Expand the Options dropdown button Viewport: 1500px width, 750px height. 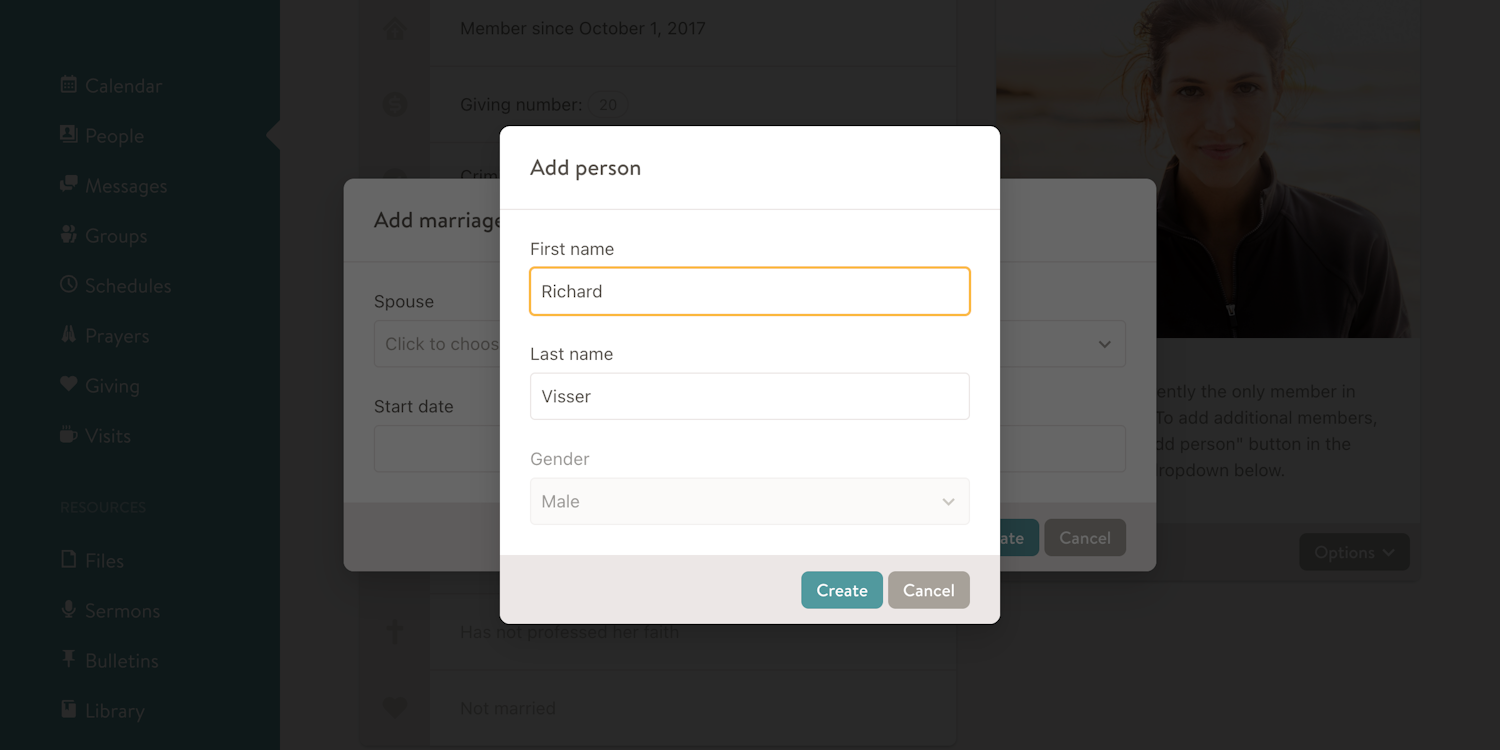(1354, 552)
